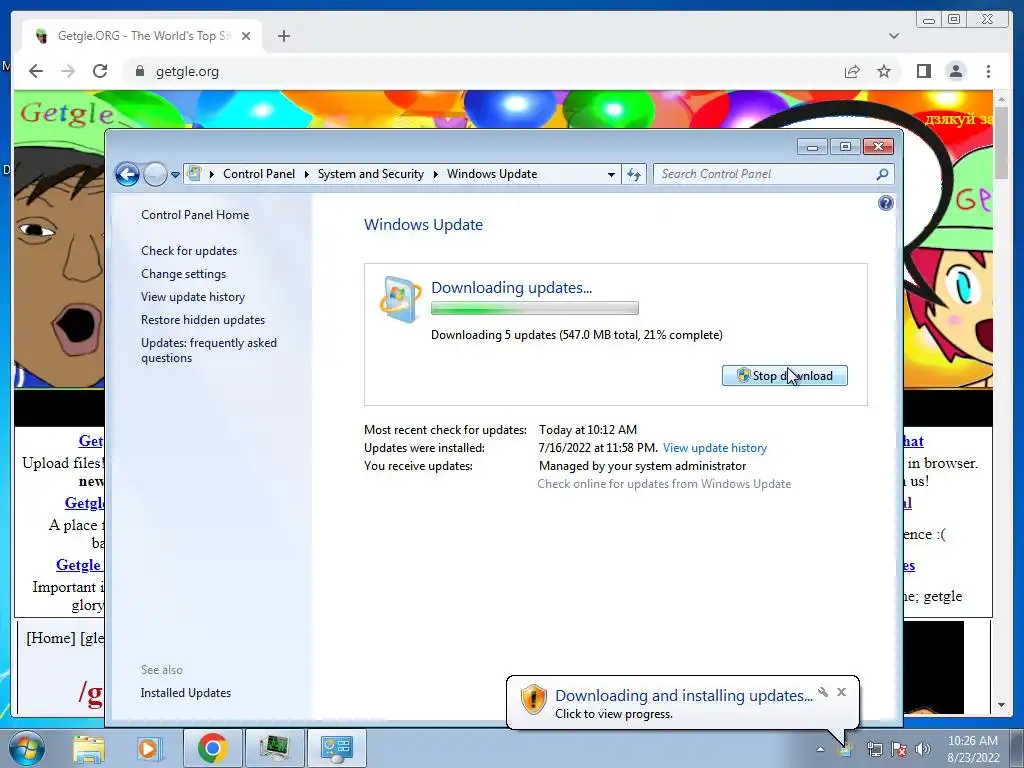Expand the arrow before Control Panel breadcrumb
This screenshot has width=1024, height=768.
[x=212, y=174]
